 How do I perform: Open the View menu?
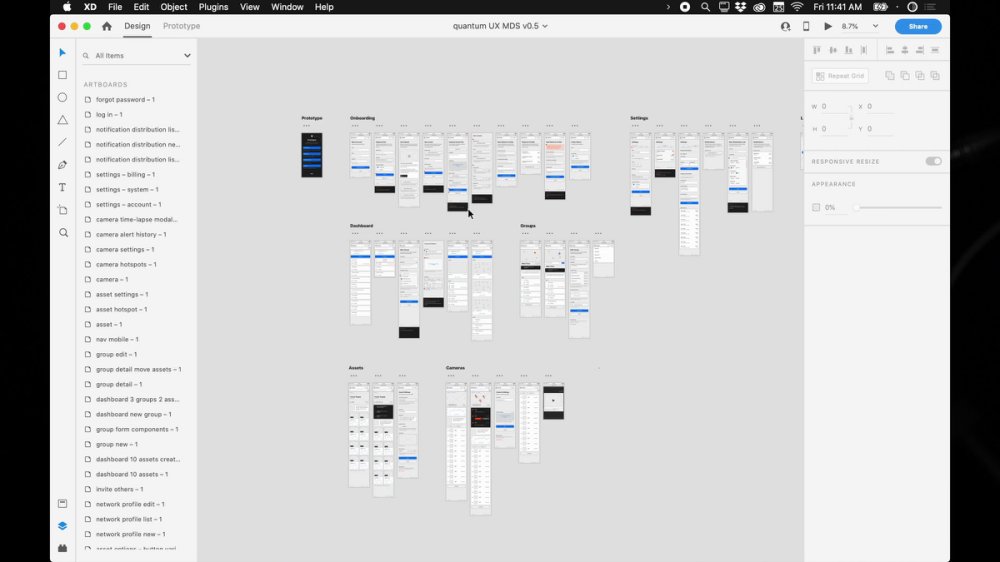pyautogui.click(x=249, y=7)
